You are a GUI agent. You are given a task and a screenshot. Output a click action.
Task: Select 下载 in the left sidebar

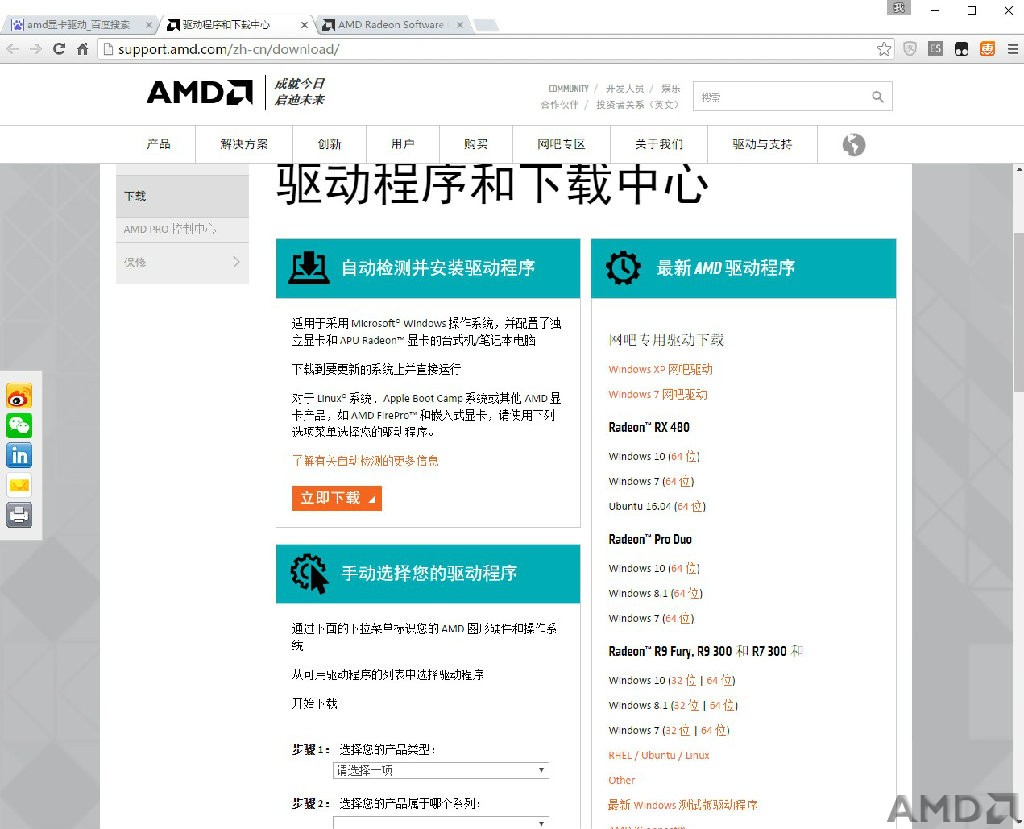coord(182,196)
